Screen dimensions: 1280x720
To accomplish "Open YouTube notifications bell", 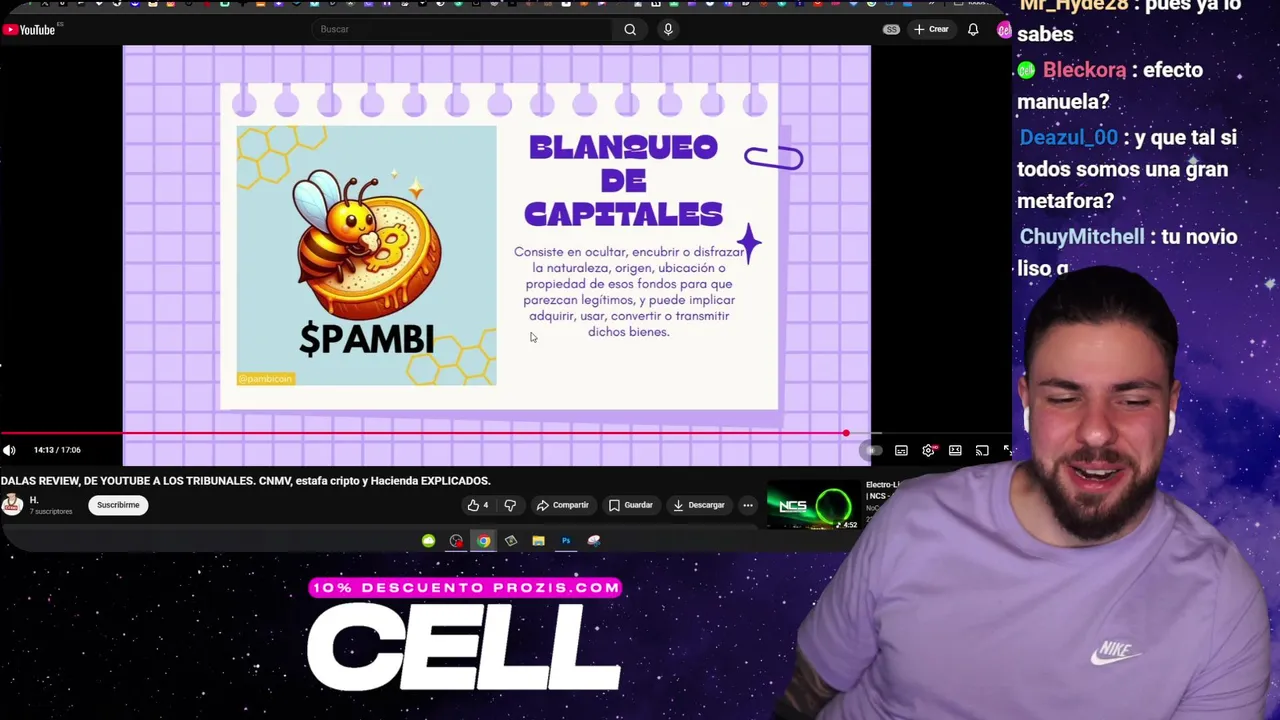I will [973, 29].
